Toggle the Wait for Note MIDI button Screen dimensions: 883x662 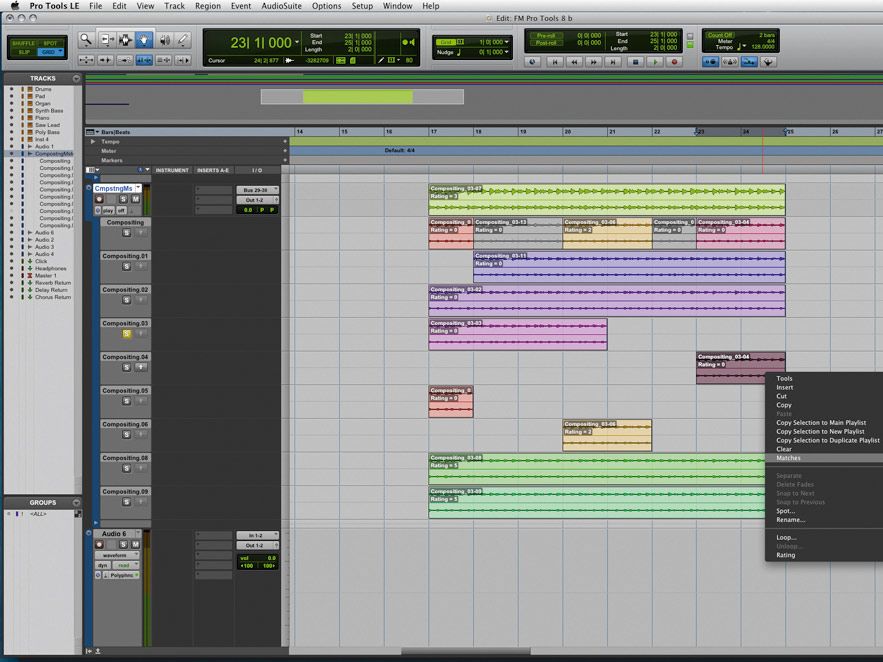point(711,62)
